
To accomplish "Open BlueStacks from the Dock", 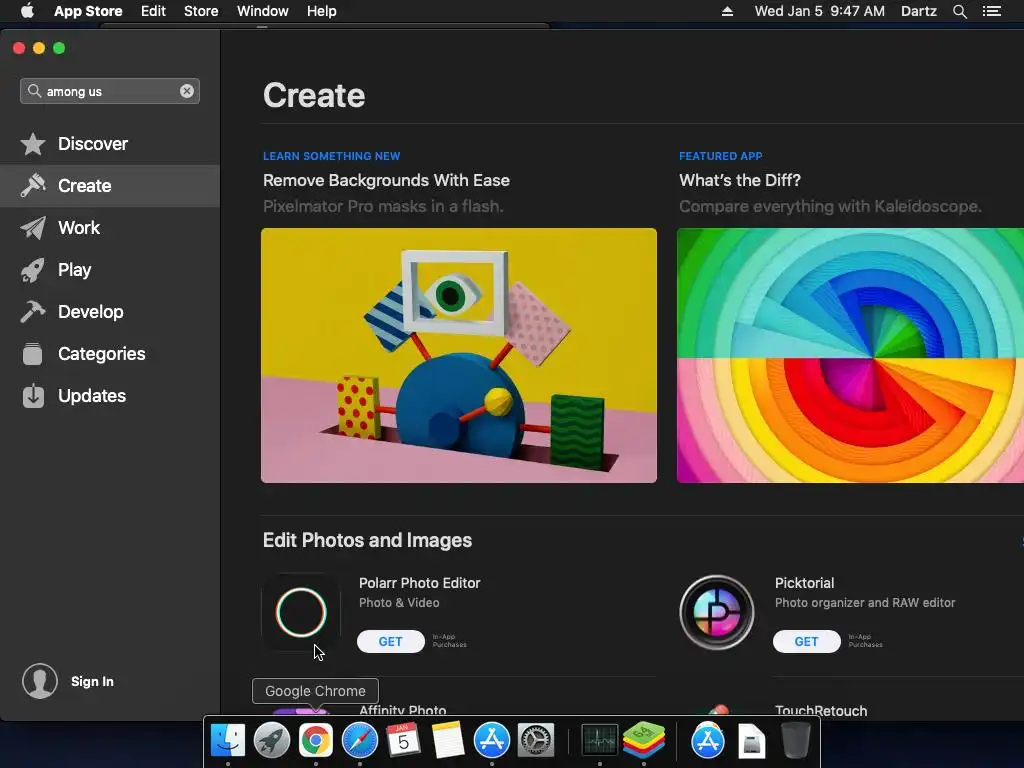I will point(644,740).
